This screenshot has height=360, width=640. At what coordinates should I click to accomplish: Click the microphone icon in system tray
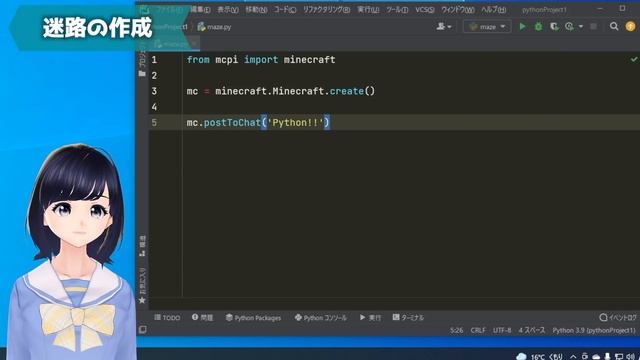click(x=607, y=356)
